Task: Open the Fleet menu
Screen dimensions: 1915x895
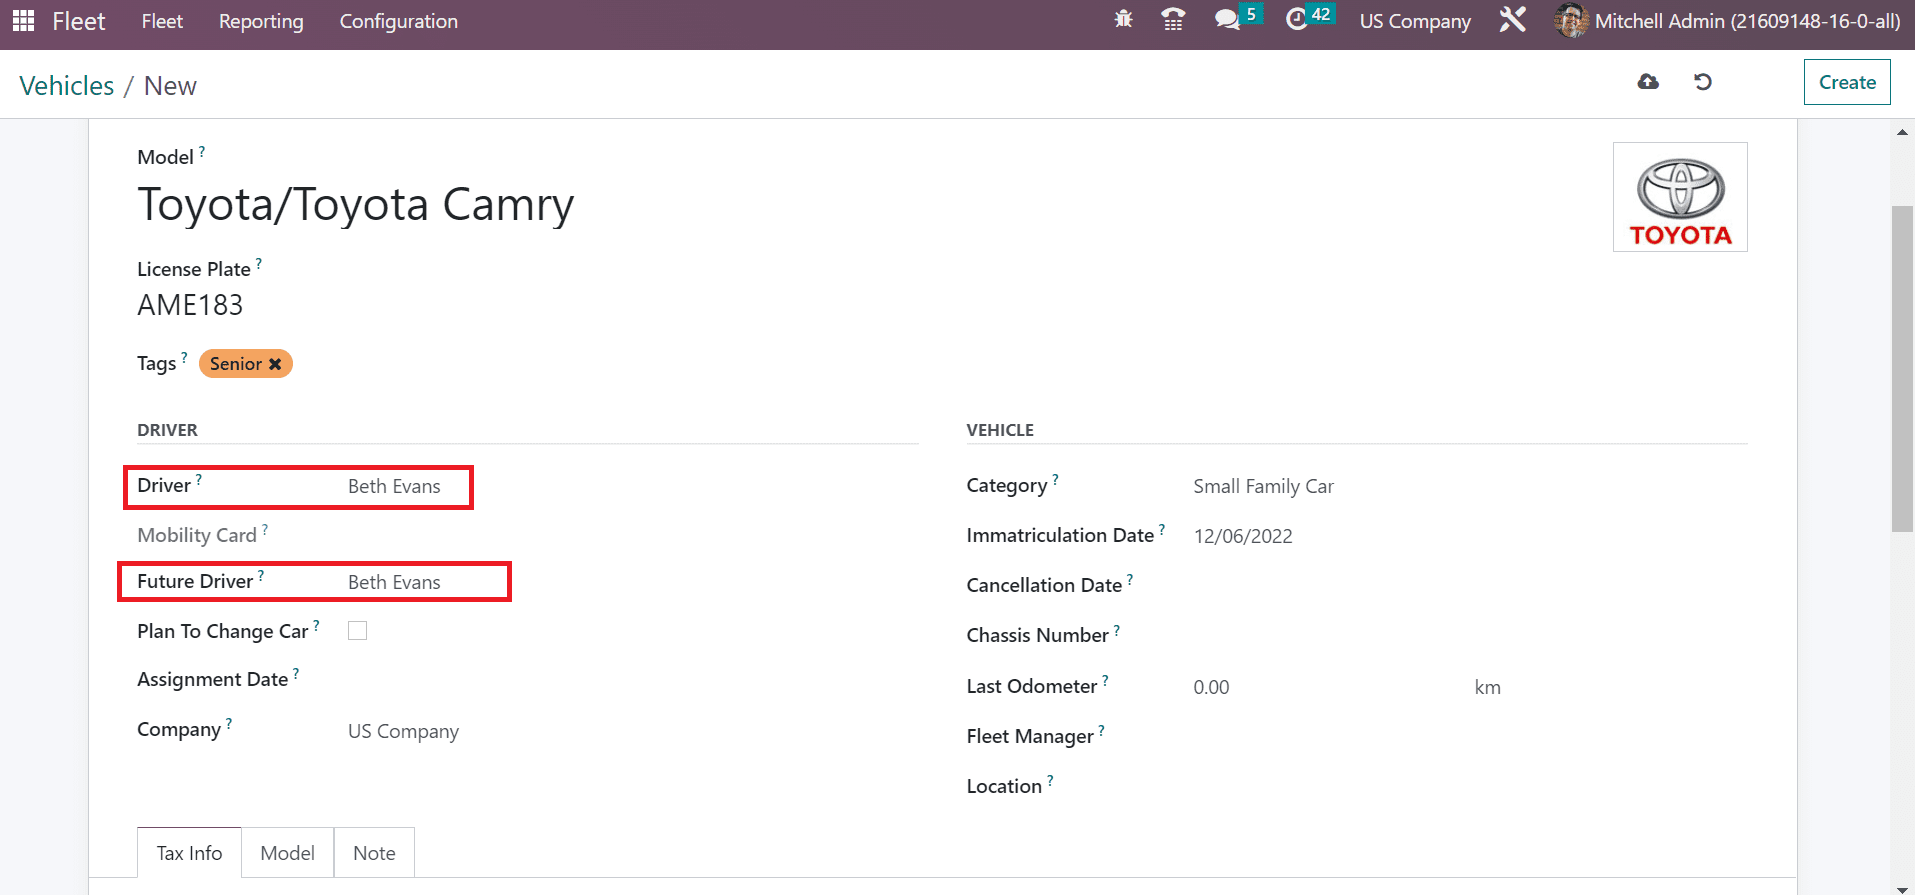Action: pos(162,21)
